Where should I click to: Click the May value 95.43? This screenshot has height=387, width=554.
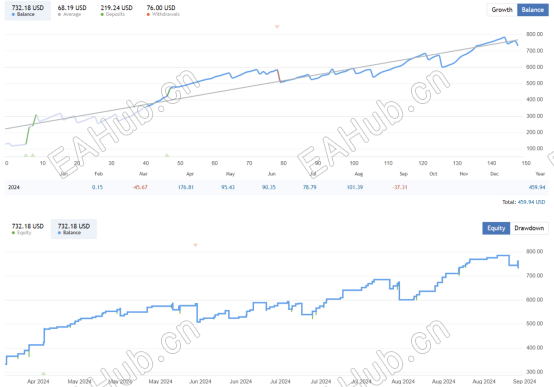(x=228, y=187)
